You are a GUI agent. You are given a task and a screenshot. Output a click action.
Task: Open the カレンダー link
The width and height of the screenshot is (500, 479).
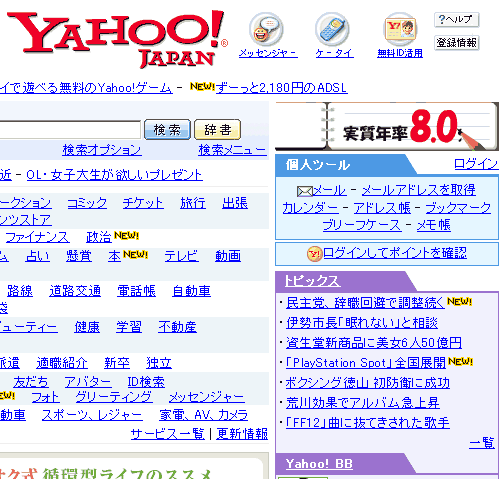[310, 208]
